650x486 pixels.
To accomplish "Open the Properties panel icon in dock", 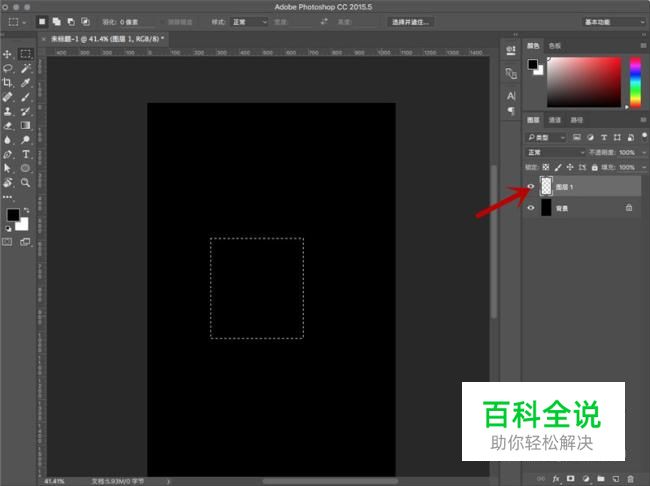I will (511, 74).
